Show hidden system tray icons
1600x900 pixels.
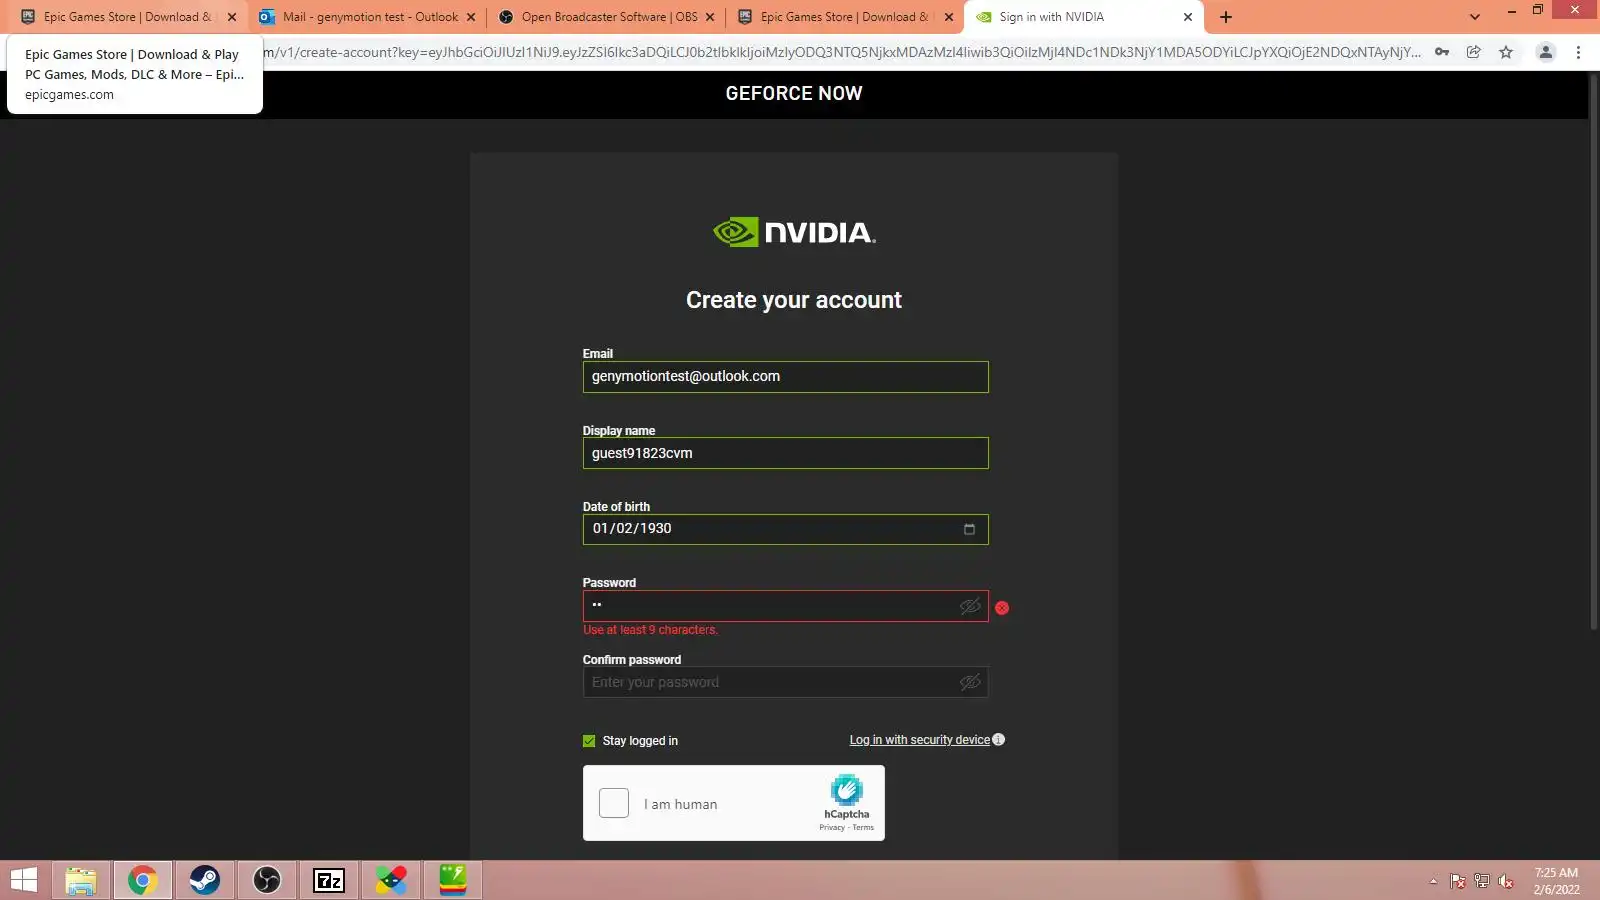pos(1433,881)
